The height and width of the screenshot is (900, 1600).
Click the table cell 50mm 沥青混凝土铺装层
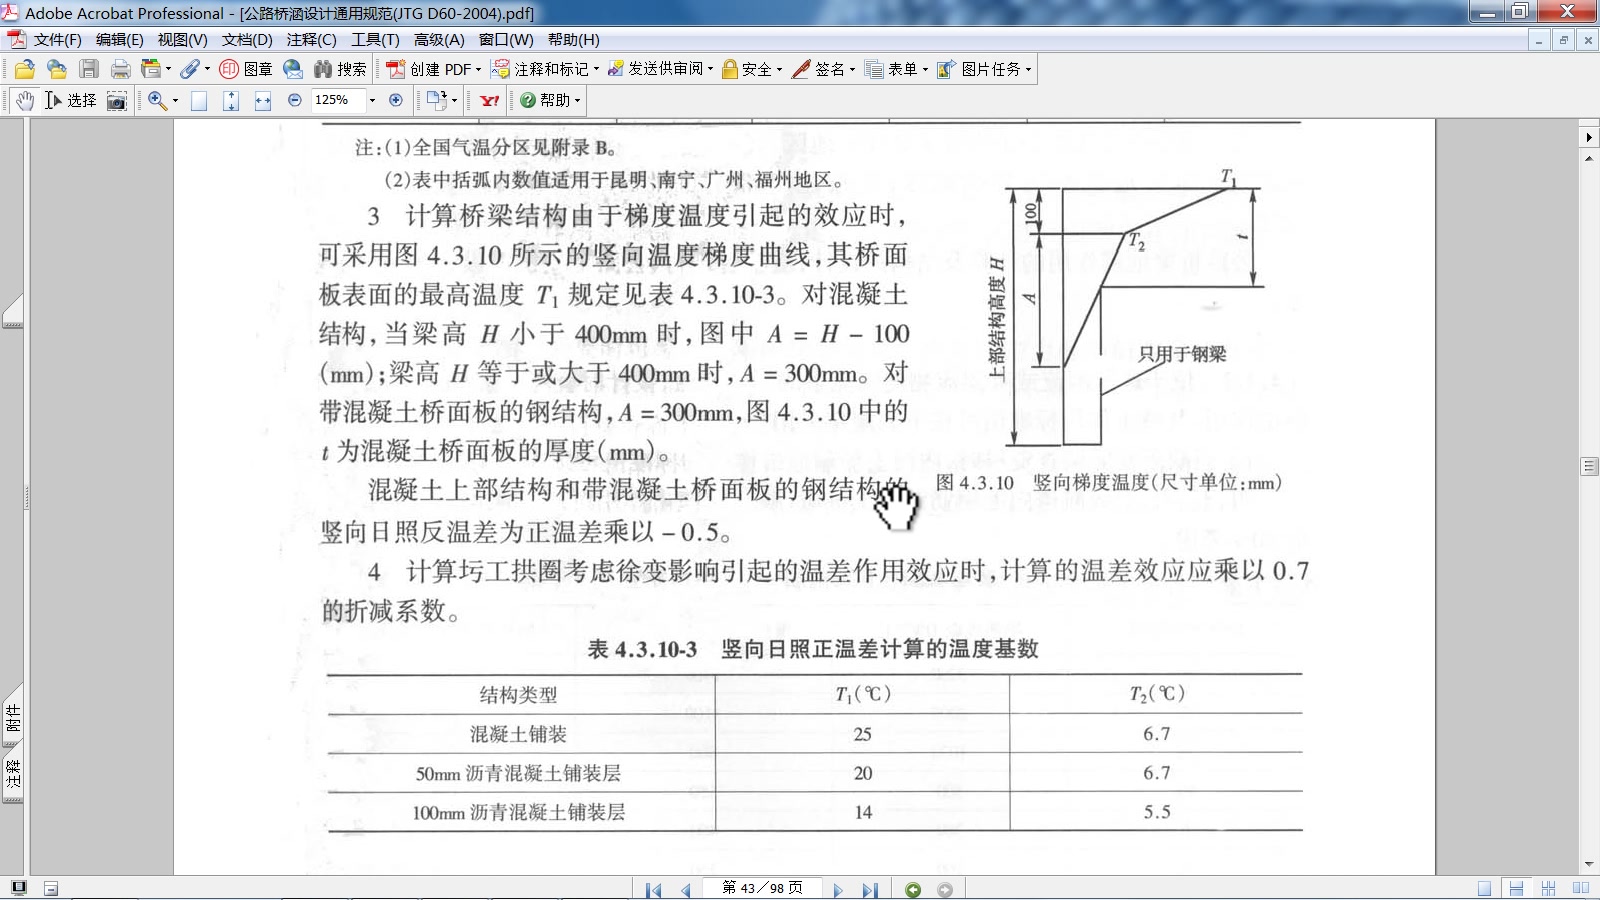point(518,773)
